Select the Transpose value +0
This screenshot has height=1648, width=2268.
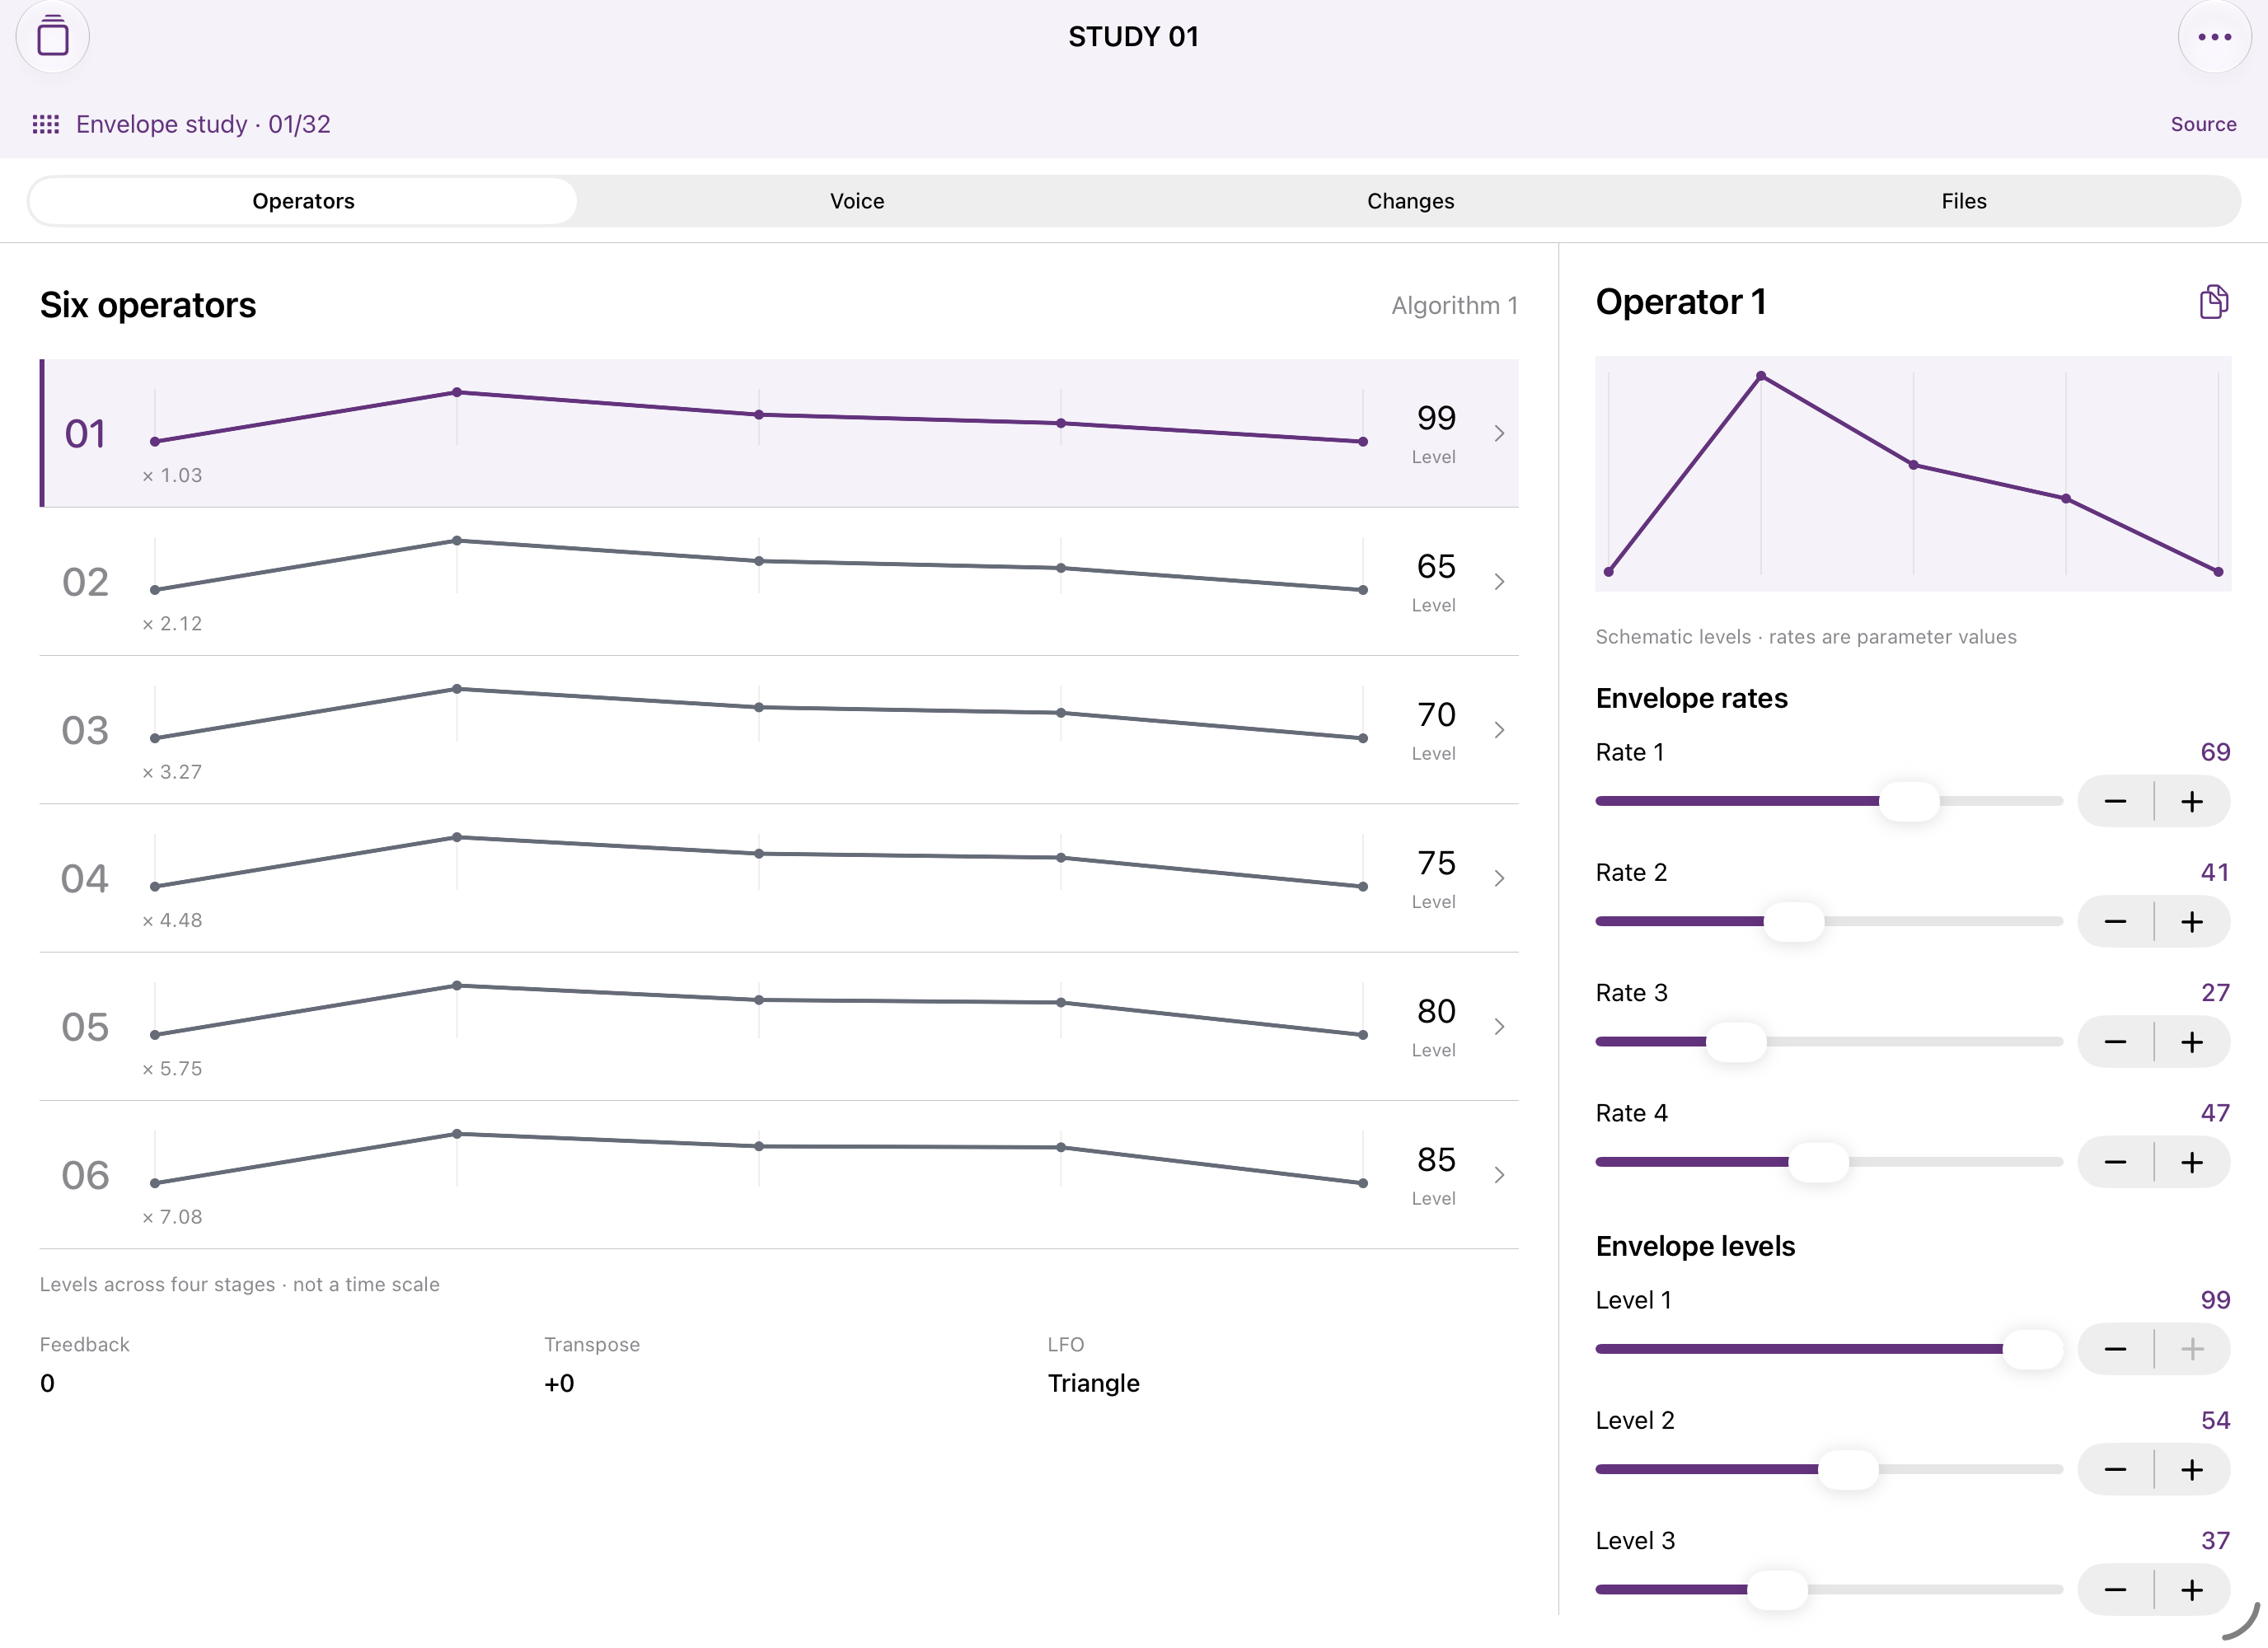[x=559, y=1383]
